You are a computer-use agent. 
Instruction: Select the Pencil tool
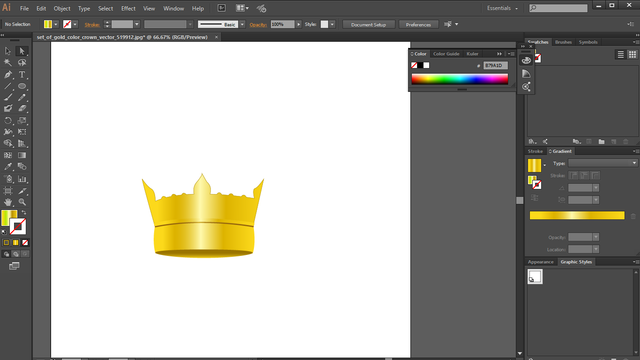click(22, 98)
